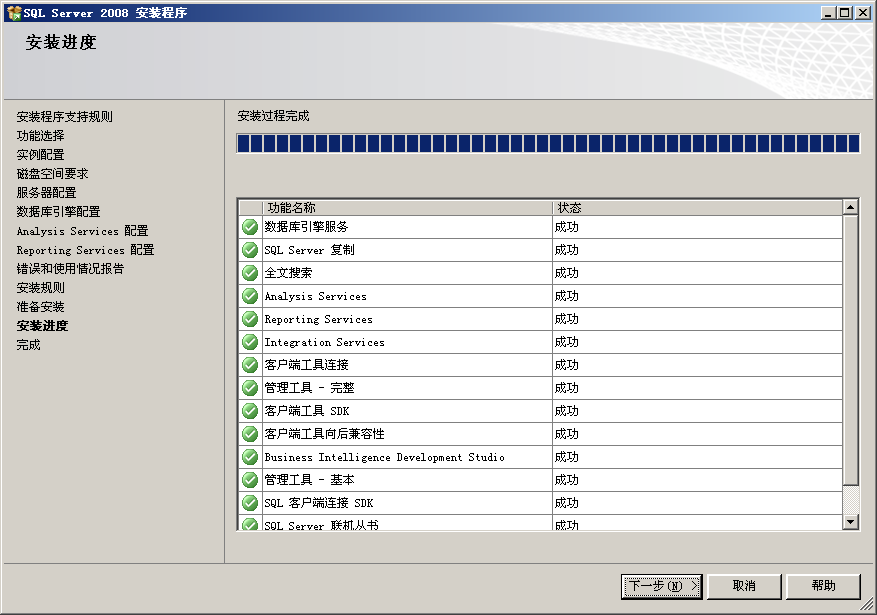The height and width of the screenshot is (615, 877).
Task: Click the 客户端工具 SDK feature name
Action: 307,411
